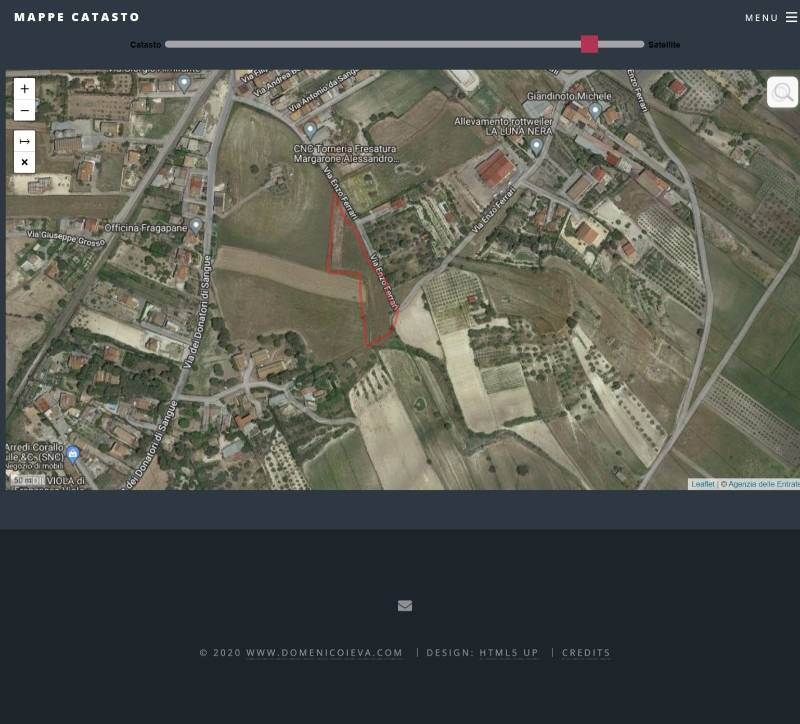Click the Mappe Catasto site title
Image resolution: width=800 pixels, height=724 pixels.
pyautogui.click(x=77, y=17)
